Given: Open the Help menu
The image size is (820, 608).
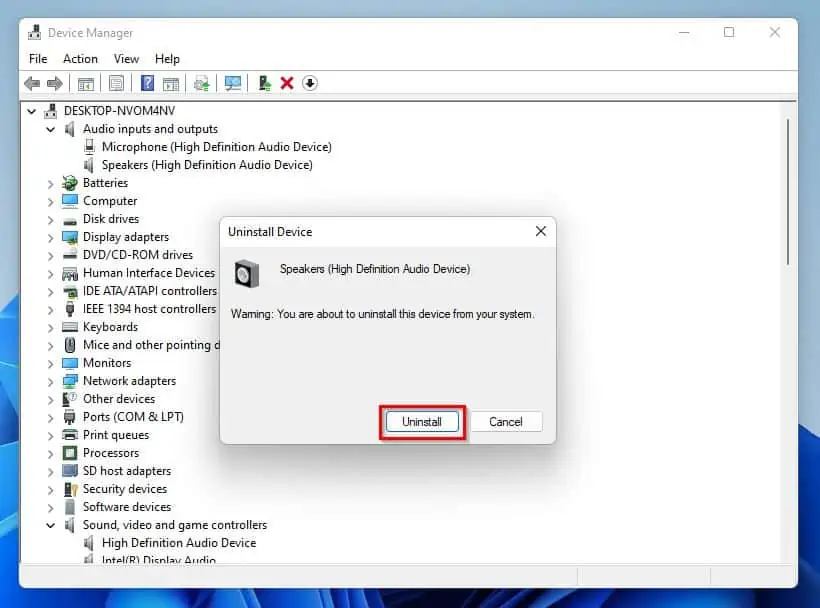Looking at the screenshot, I should coord(167,59).
